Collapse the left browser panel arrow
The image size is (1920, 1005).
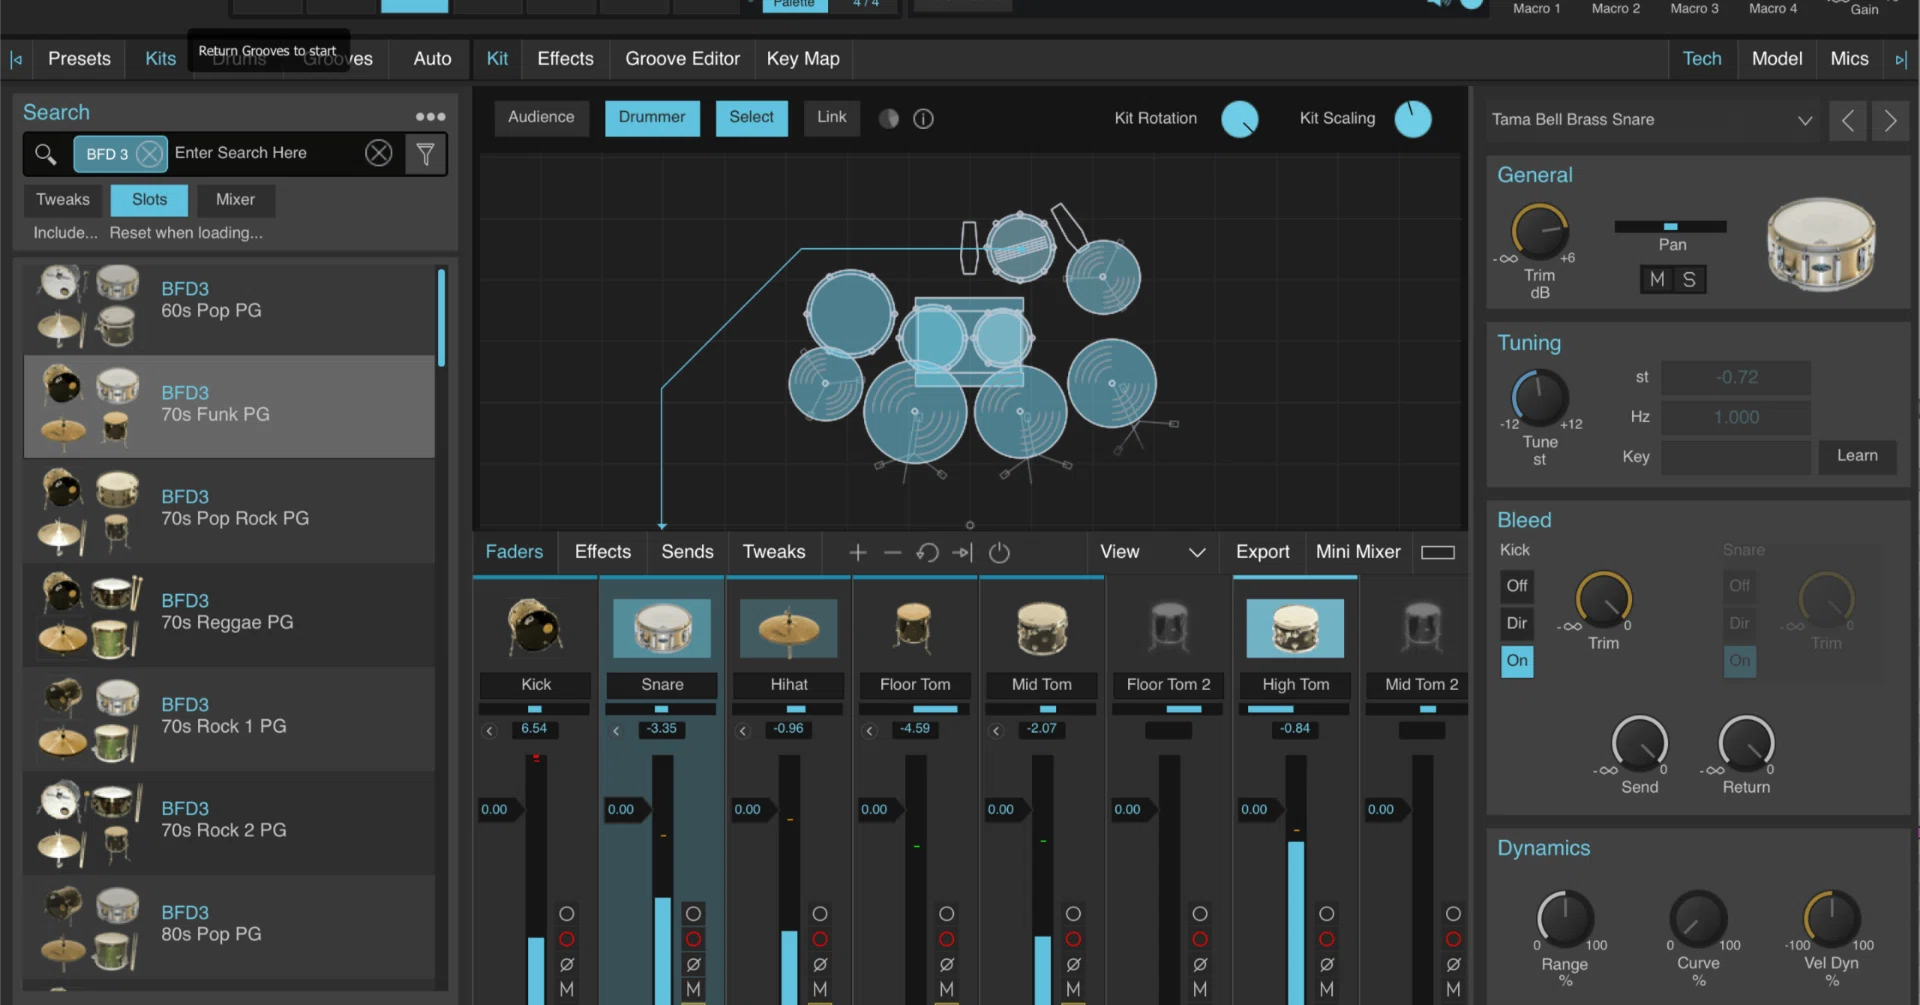(16, 60)
